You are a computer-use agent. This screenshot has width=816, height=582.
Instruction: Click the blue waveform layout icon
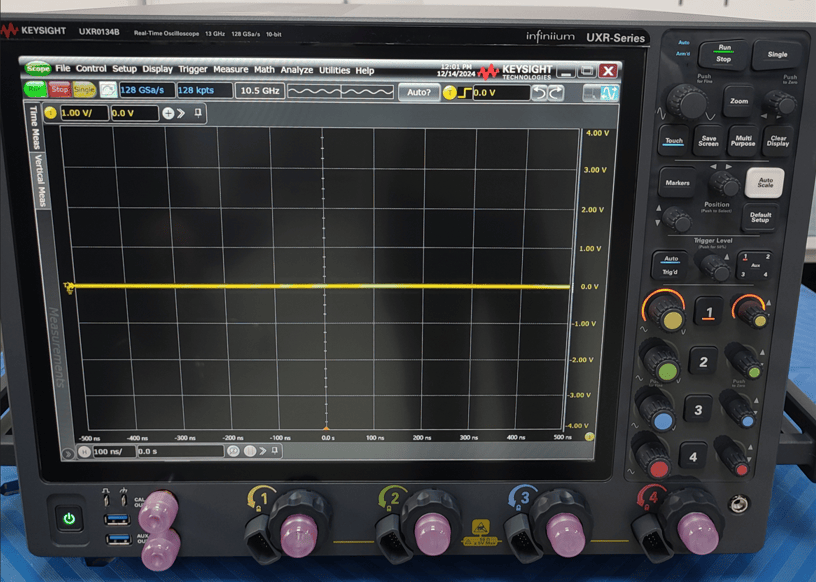[609, 93]
